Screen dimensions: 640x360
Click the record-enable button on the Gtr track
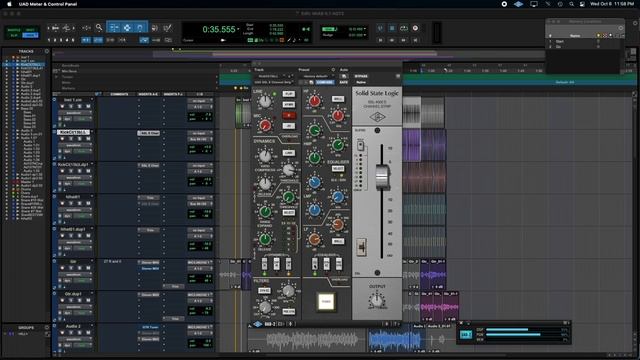[x=62, y=268]
